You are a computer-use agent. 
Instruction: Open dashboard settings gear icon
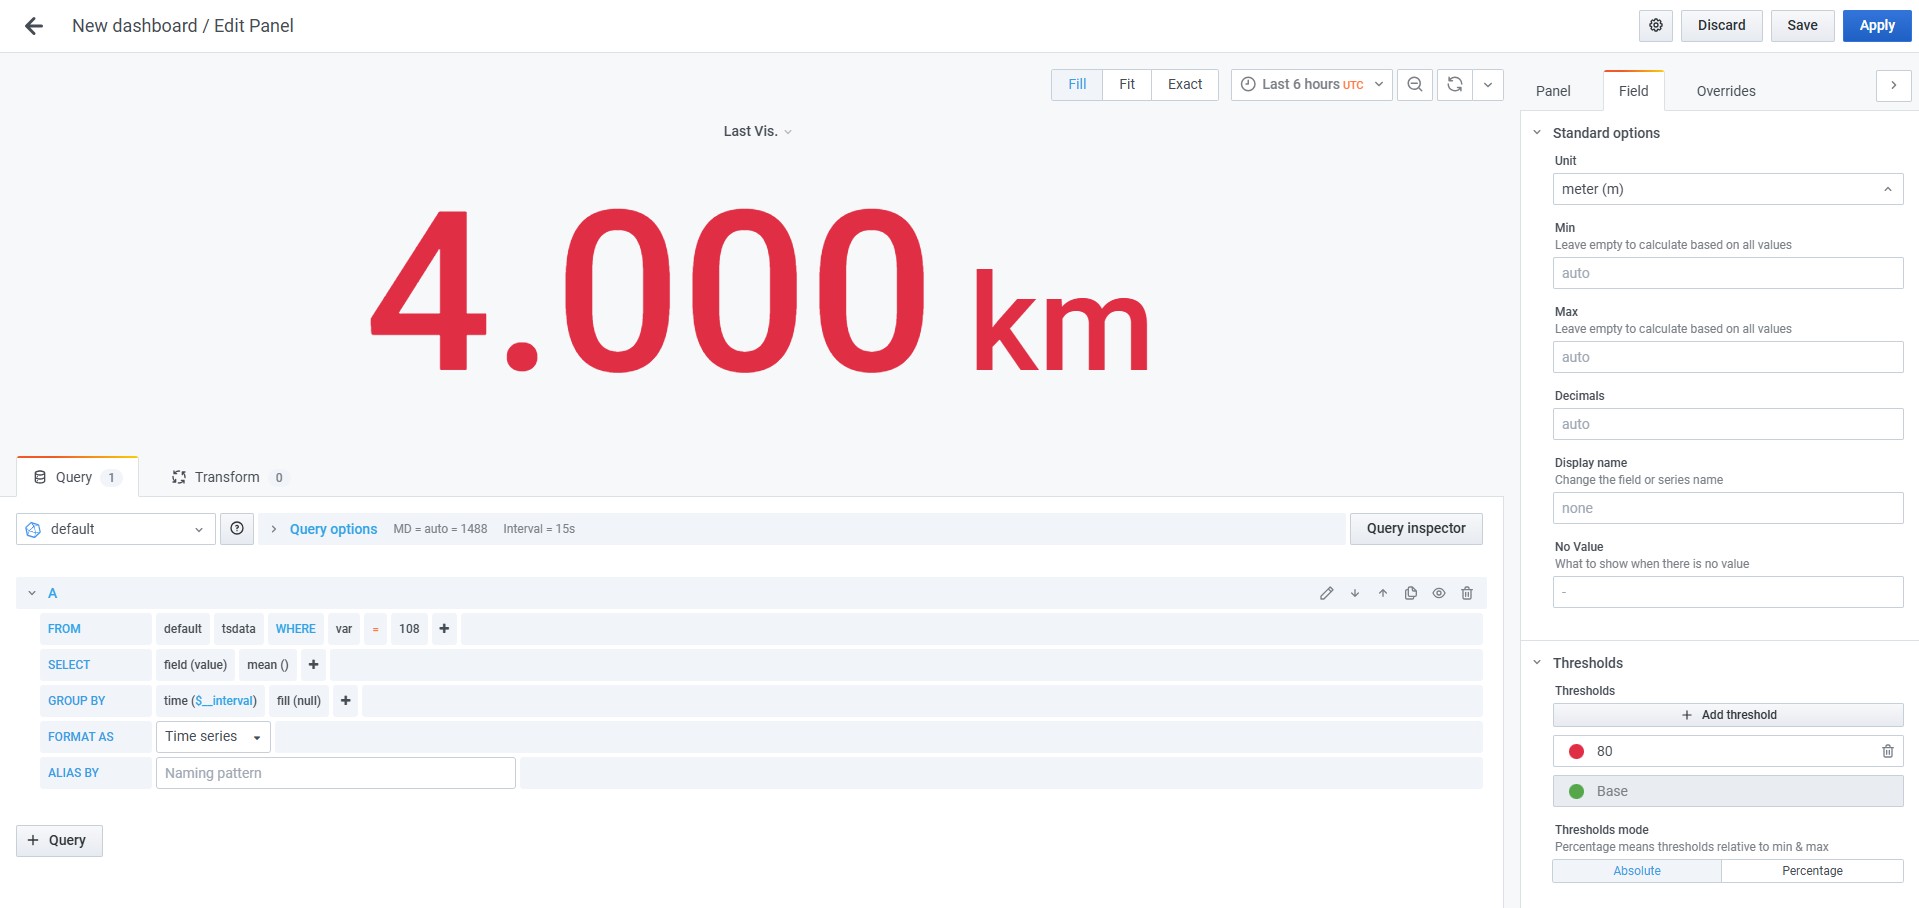(x=1656, y=26)
